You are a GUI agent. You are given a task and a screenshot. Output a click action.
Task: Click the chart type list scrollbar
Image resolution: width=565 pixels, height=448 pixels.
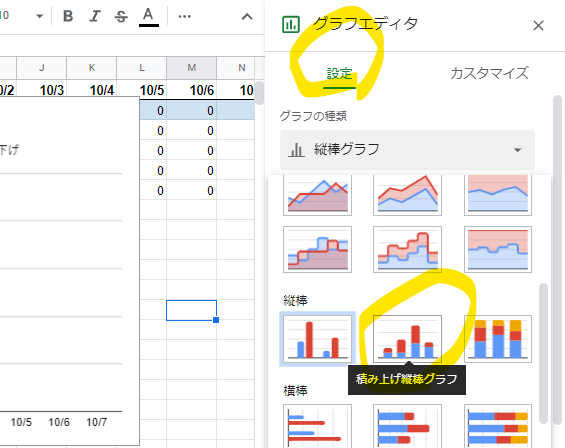pyautogui.click(x=543, y=353)
